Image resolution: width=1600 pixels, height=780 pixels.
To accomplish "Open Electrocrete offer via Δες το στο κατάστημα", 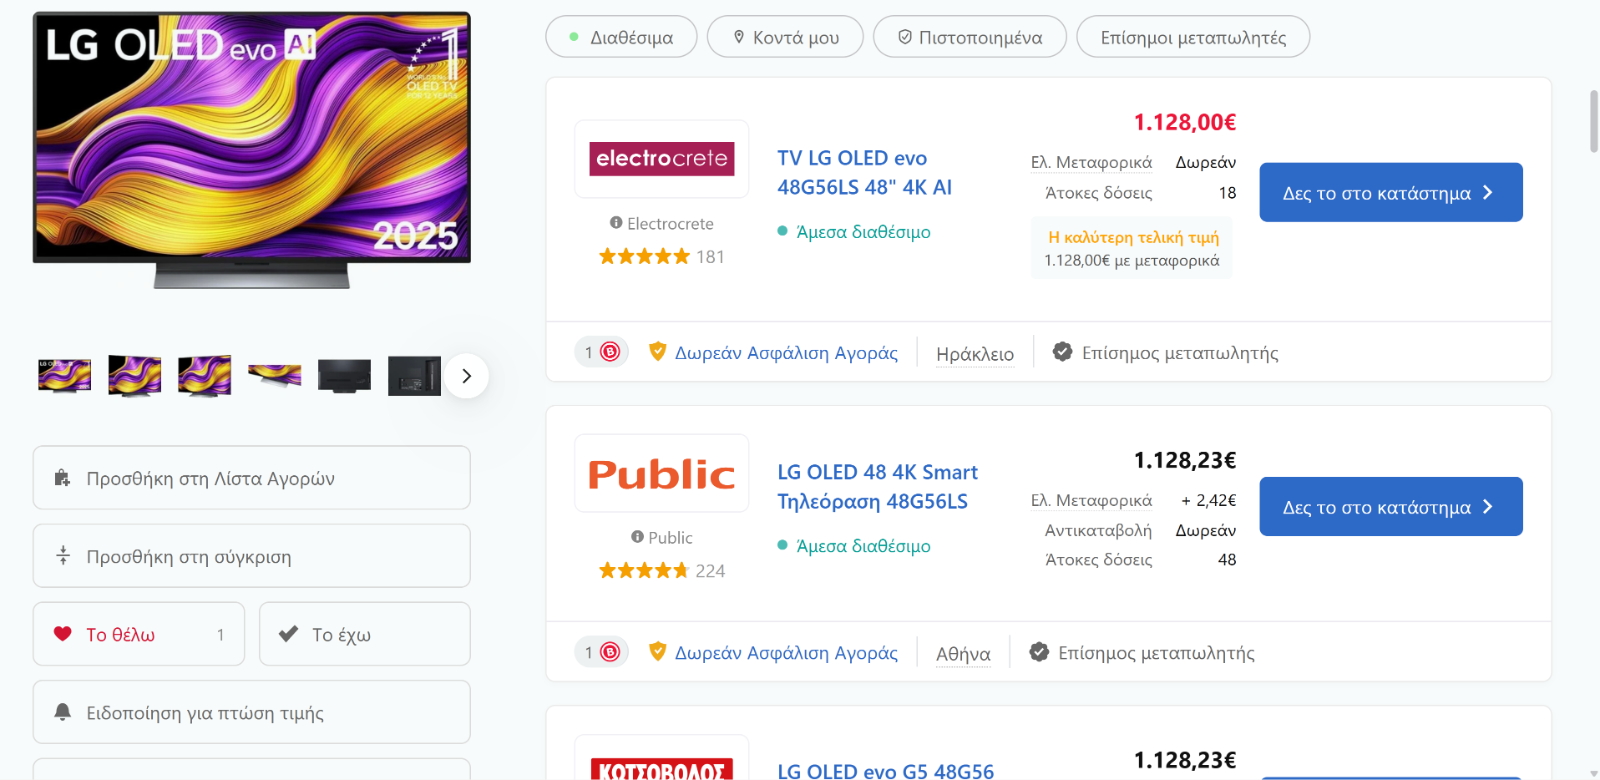I will (1391, 192).
